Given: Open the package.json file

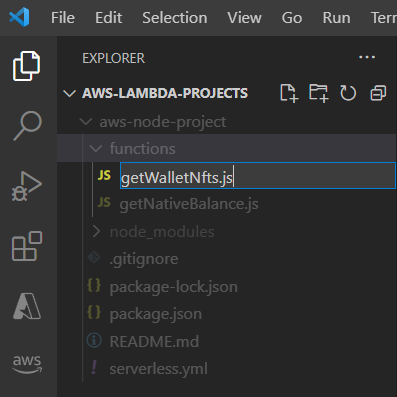Looking at the screenshot, I should pyautogui.click(x=156, y=314).
